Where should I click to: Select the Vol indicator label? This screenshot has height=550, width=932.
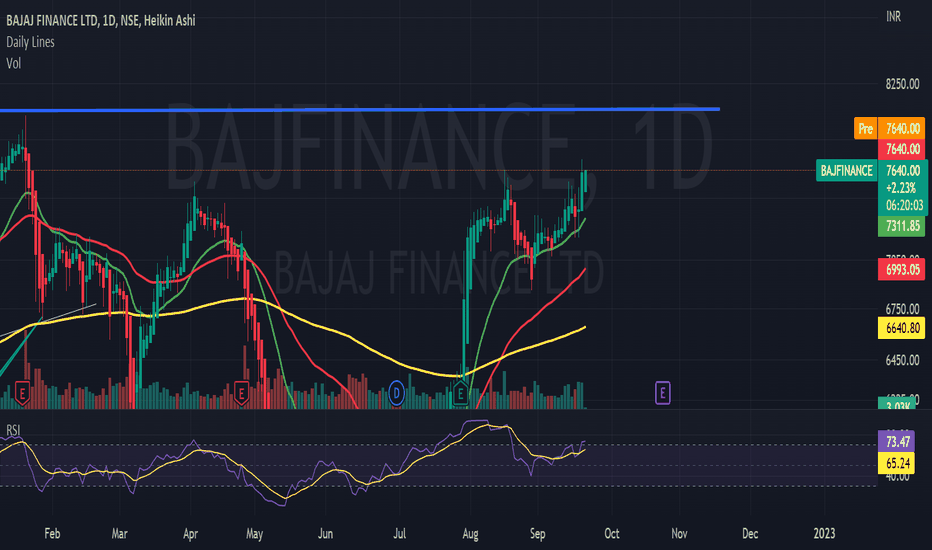(x=14, y=63)
